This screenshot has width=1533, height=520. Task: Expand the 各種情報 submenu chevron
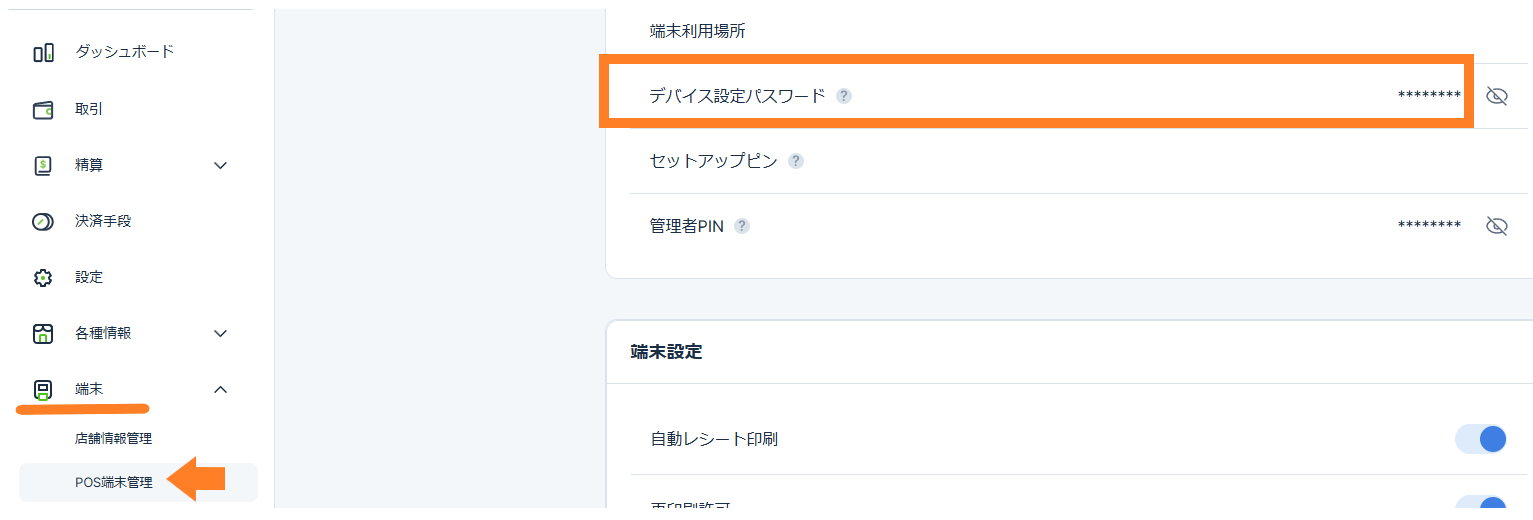(221, 334)
